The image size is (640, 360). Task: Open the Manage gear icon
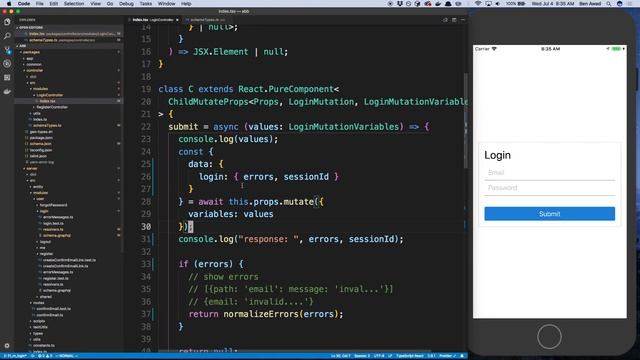click(7, 345)
